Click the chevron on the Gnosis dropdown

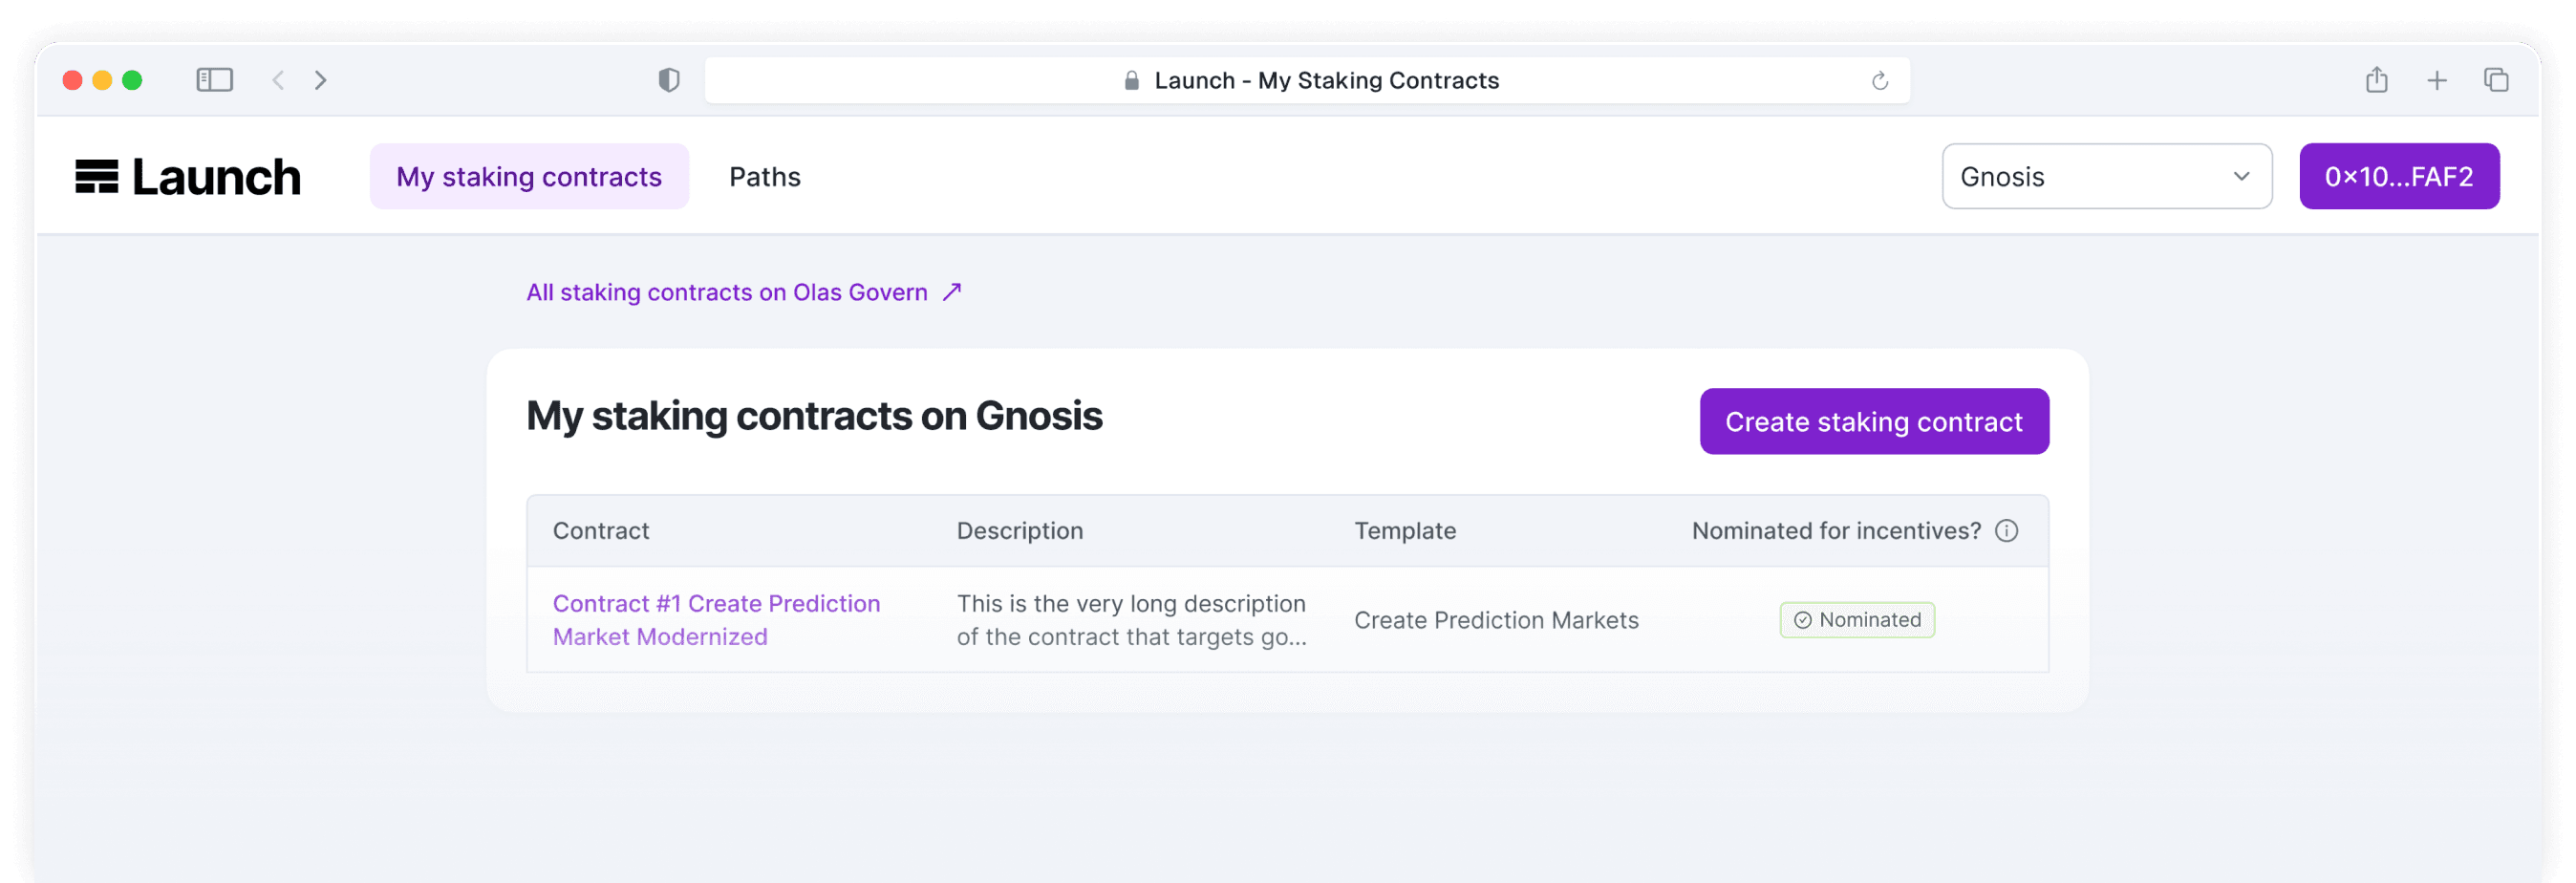click(2243, 176)
